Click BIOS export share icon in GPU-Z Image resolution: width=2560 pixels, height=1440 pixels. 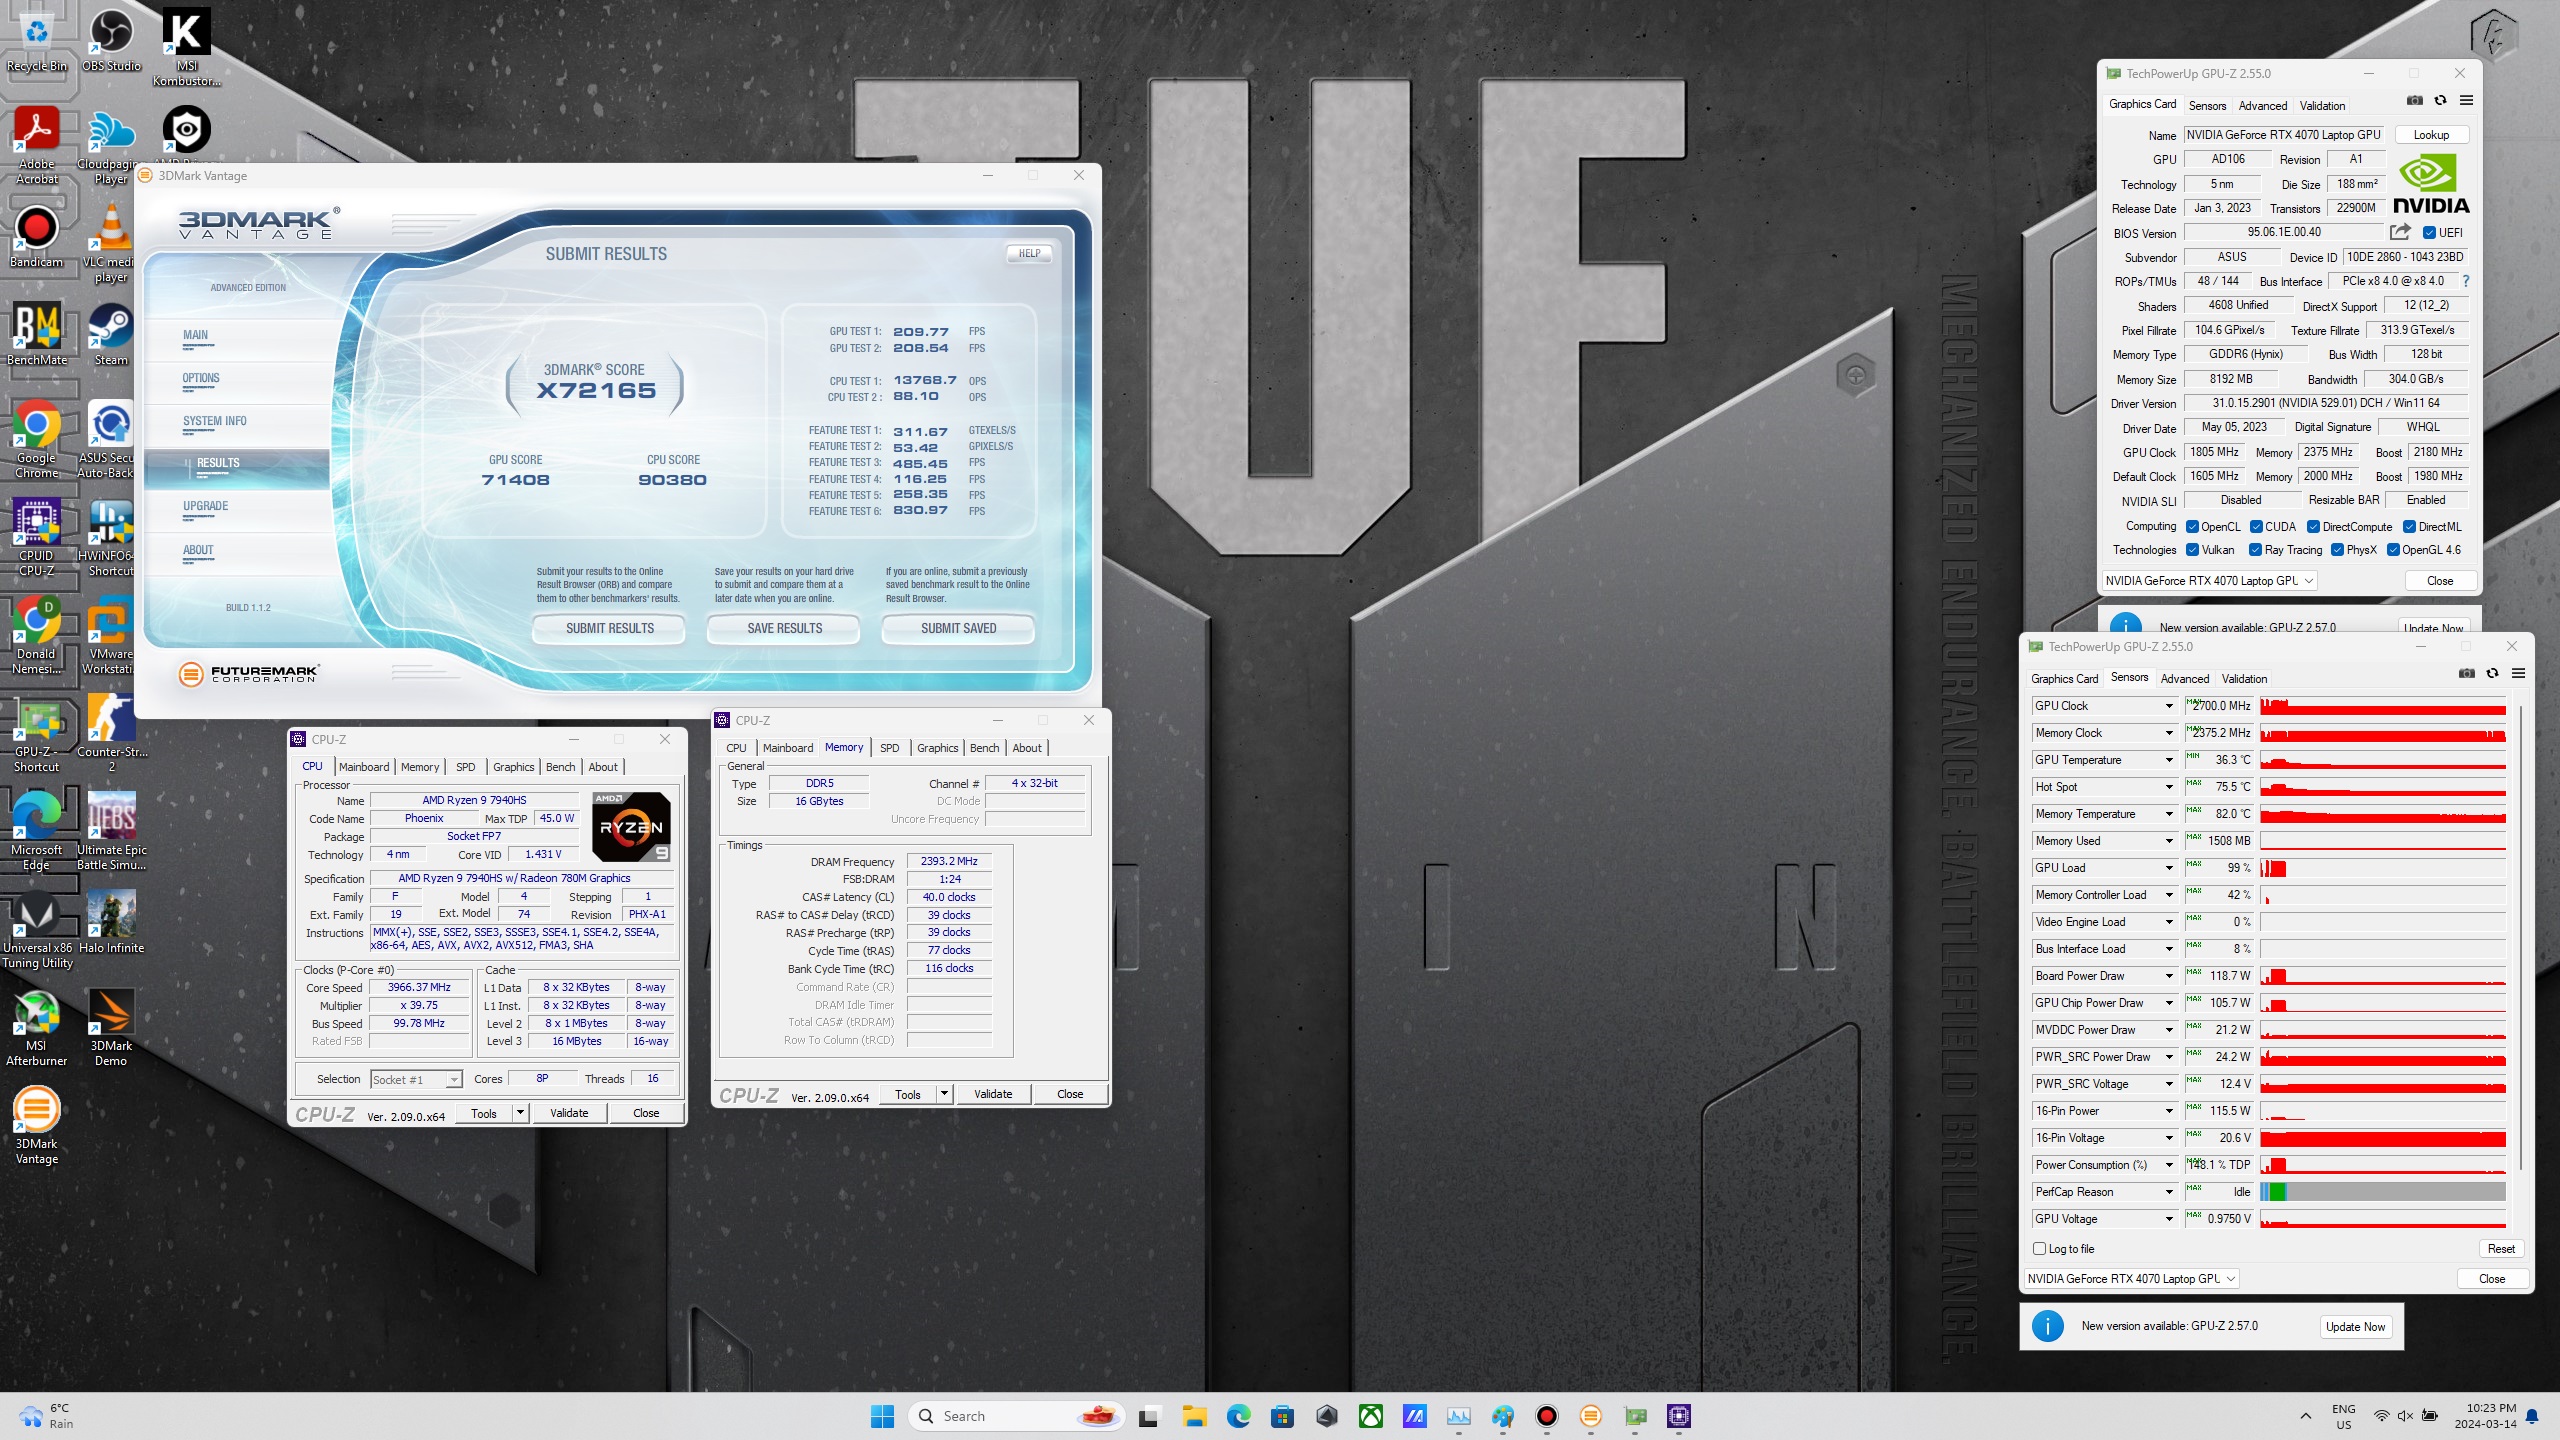pos(2399,232)
